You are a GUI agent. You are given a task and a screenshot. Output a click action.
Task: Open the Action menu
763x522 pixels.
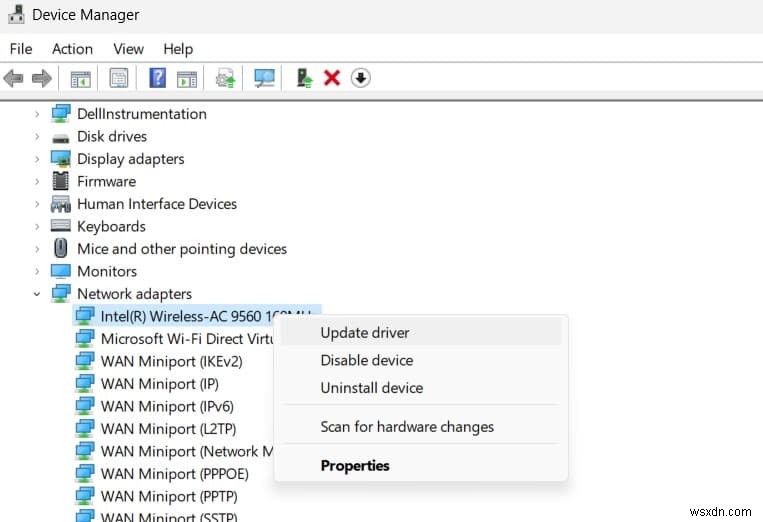tap(73, 49)
